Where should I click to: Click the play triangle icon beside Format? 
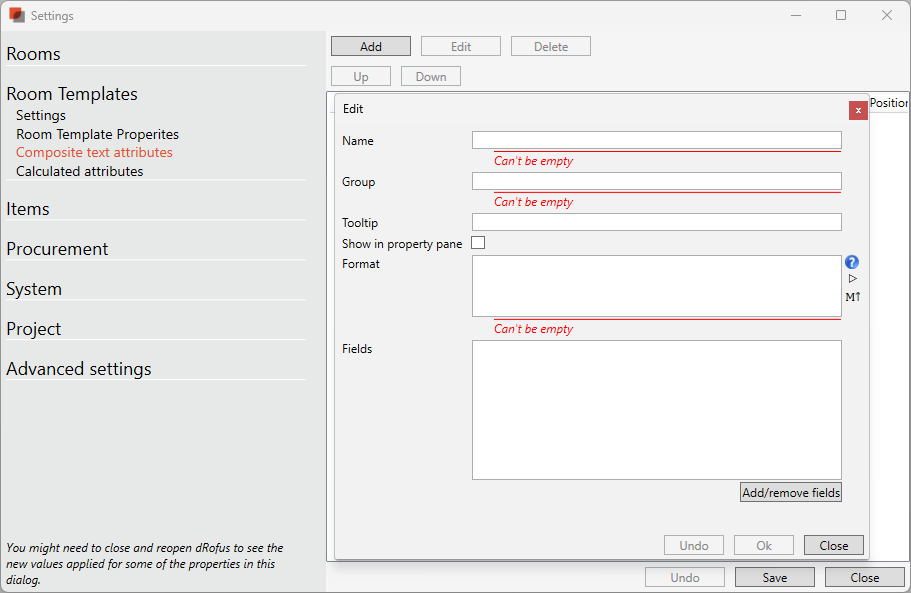(x=852, y=279)
